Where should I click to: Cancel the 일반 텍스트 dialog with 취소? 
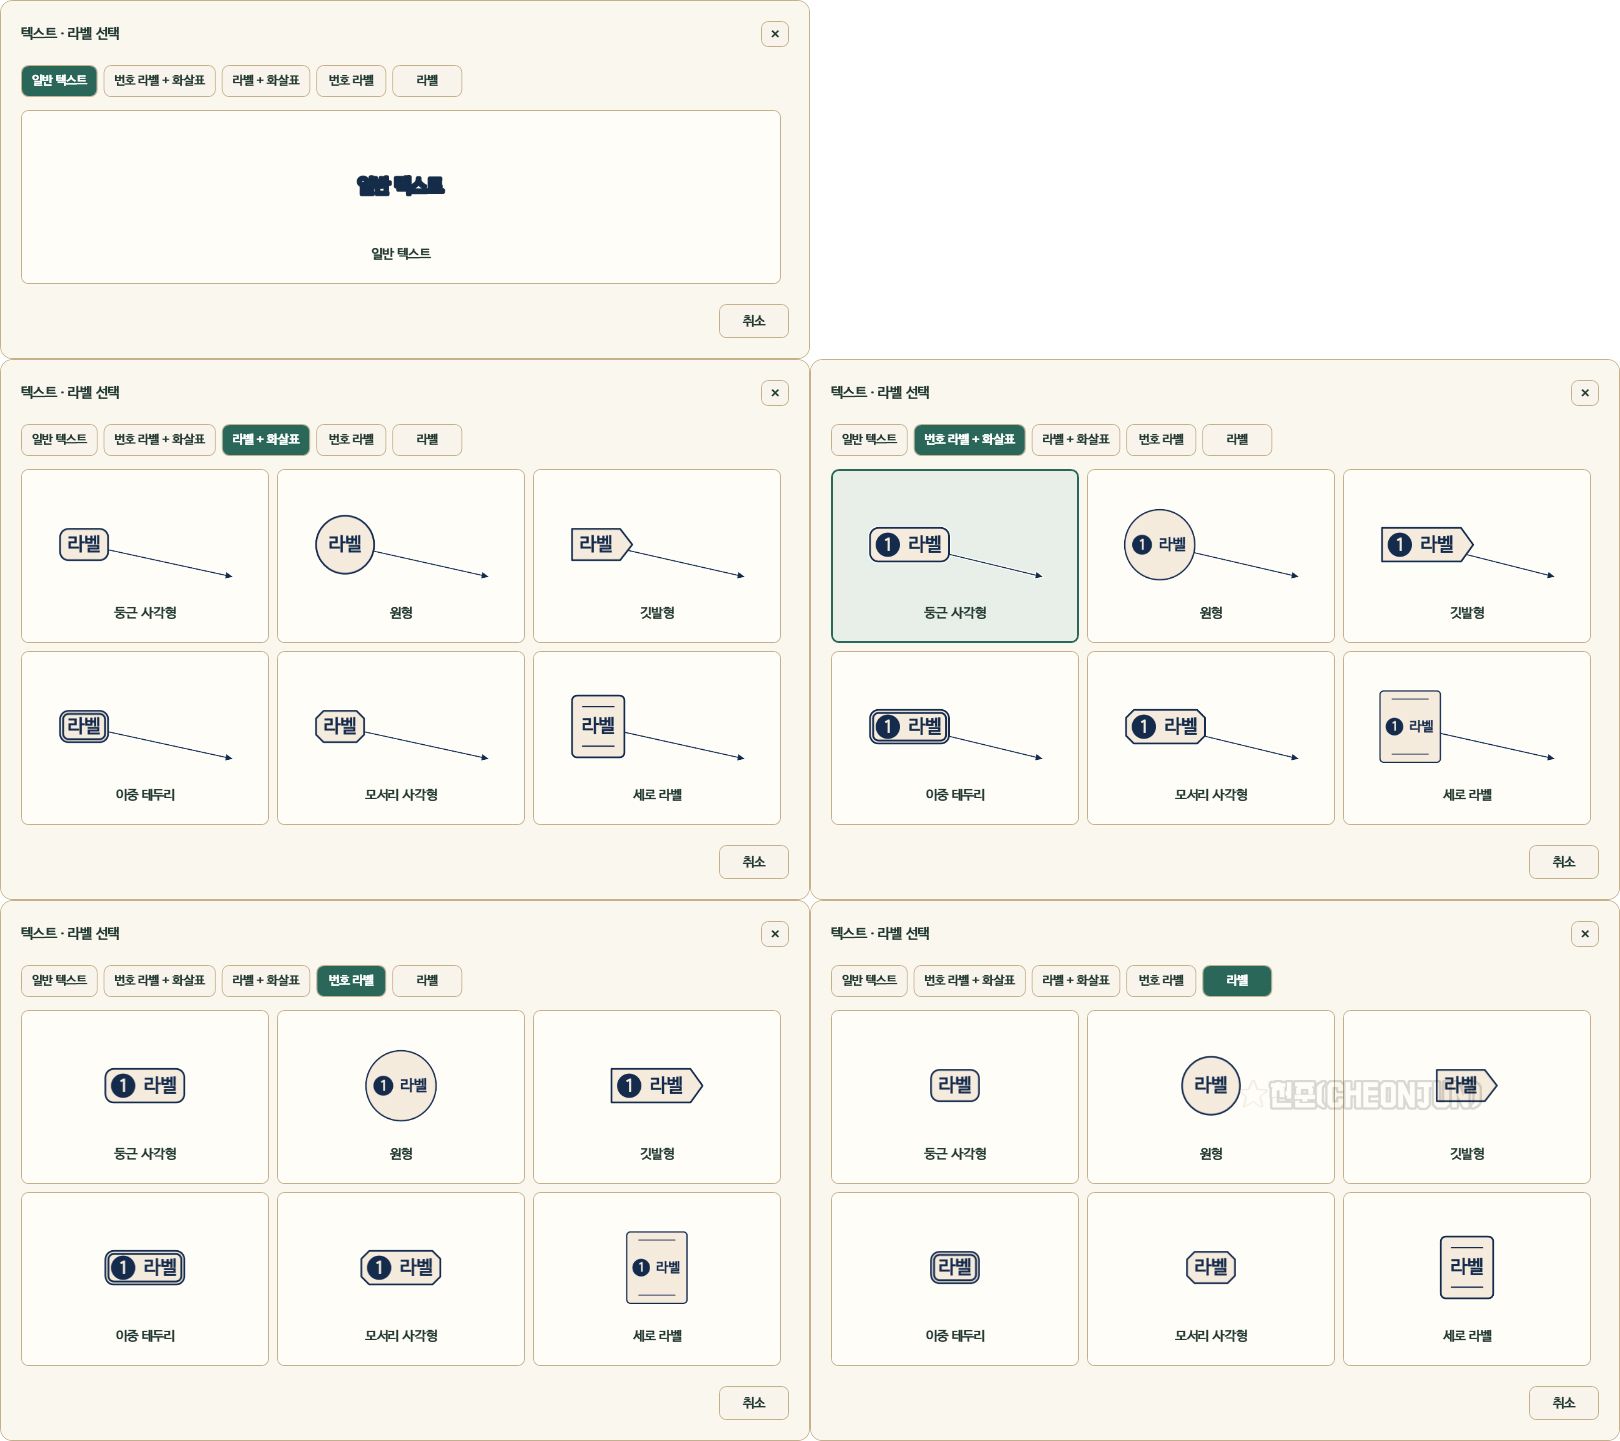(x=754, y=321)
